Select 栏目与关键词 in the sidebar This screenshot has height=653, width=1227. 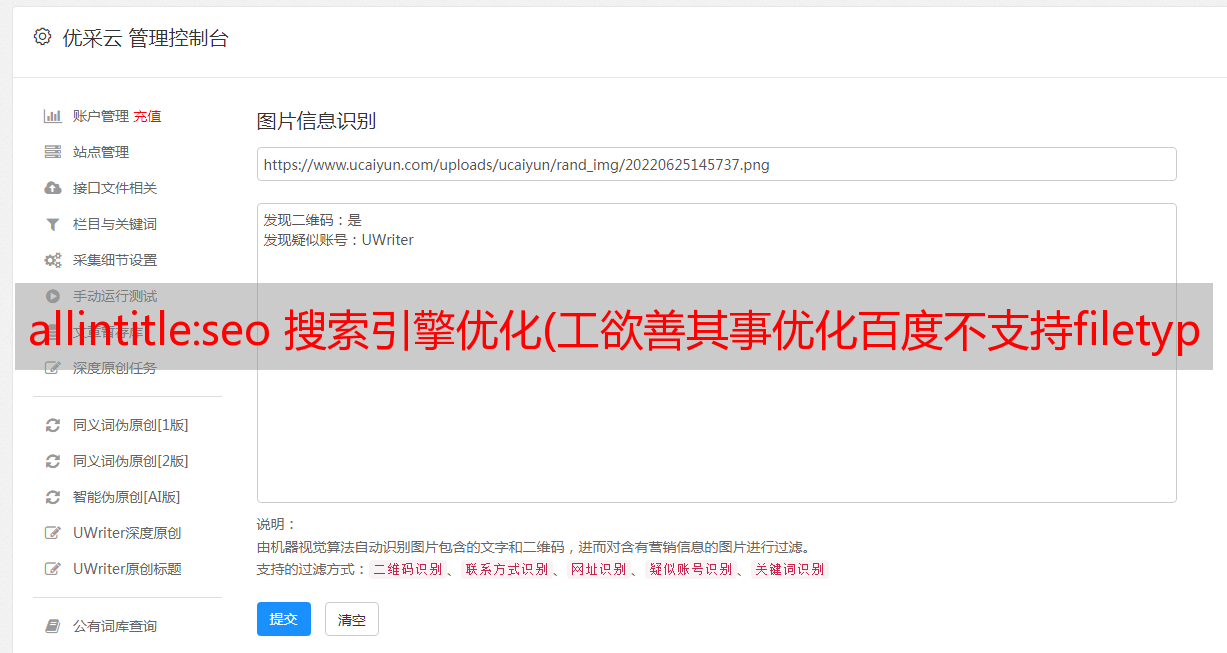(115, 224)
